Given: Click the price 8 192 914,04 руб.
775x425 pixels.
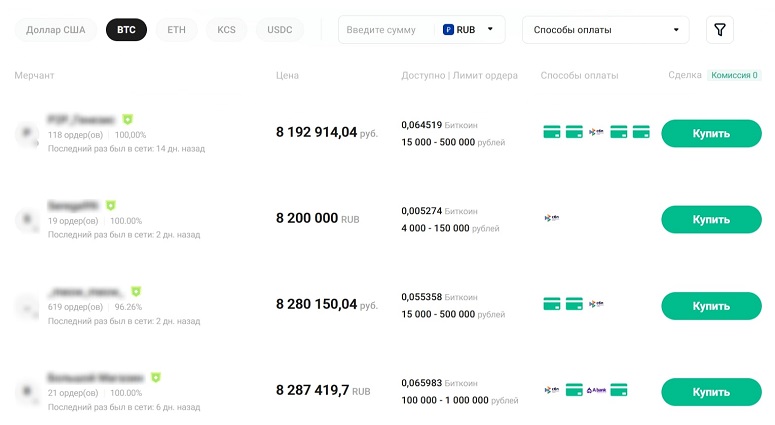Looking at the screenshot, I should [327, 132].
